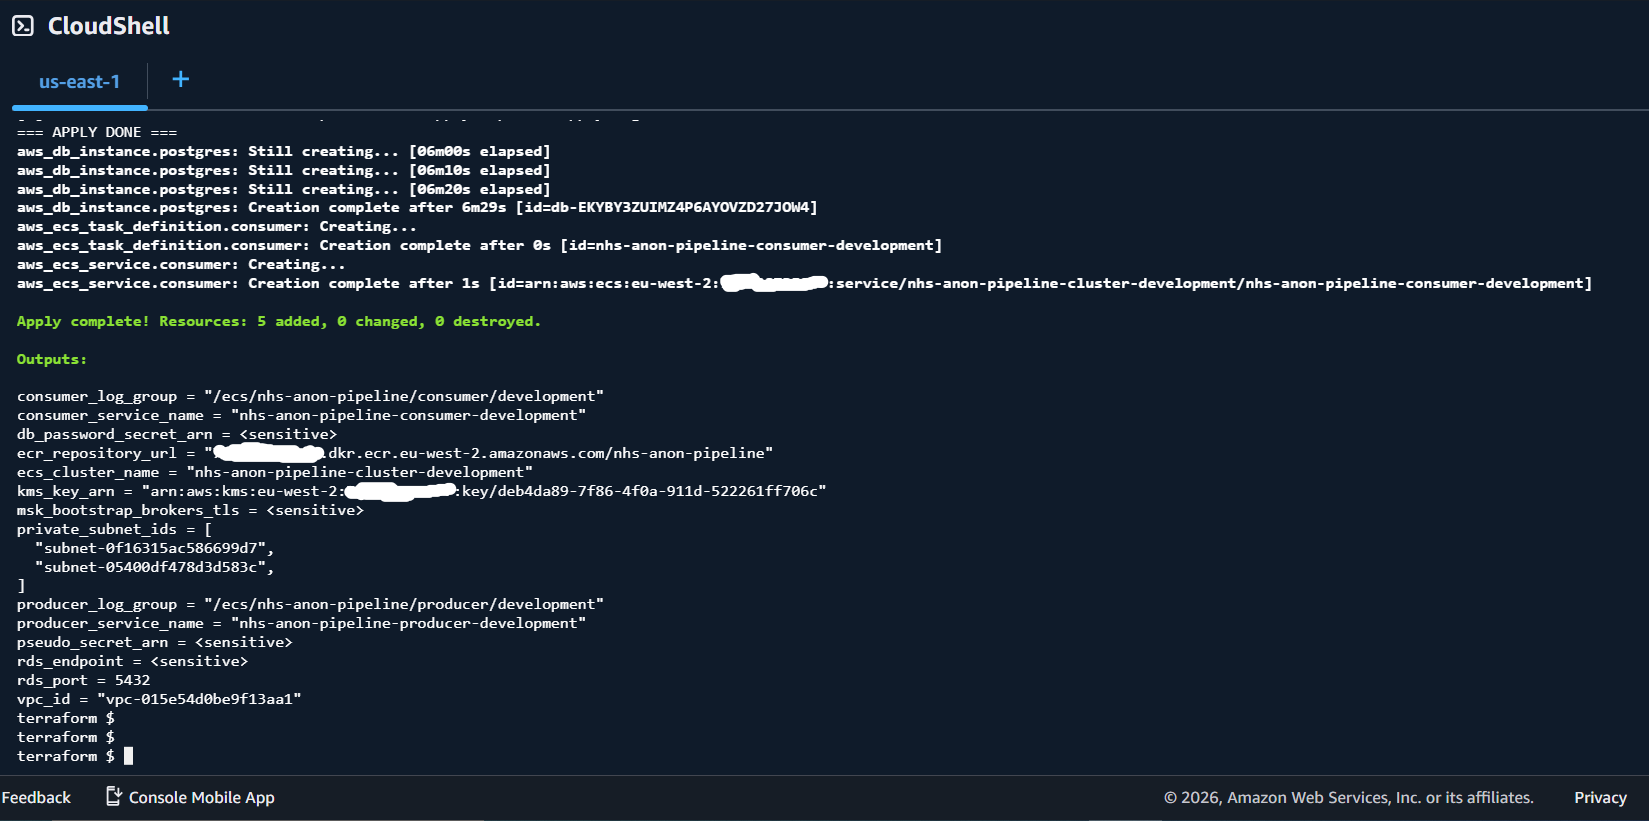Click the Amazon Web Services copyright text
The height and width of the screenshot is (821, 1649).
(1348, 797)
